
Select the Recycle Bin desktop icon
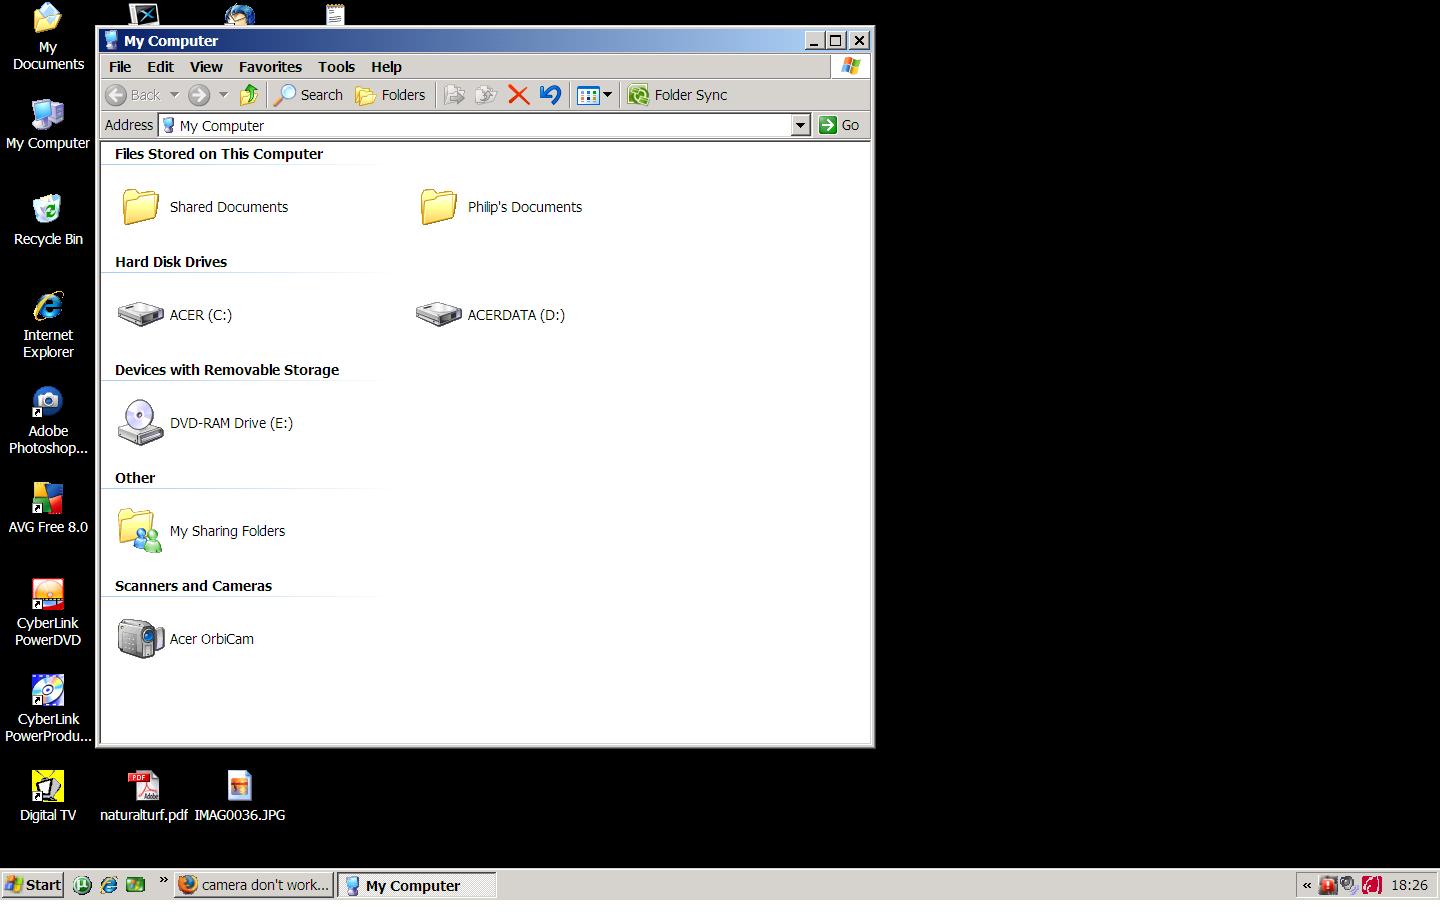click(48, 221)
